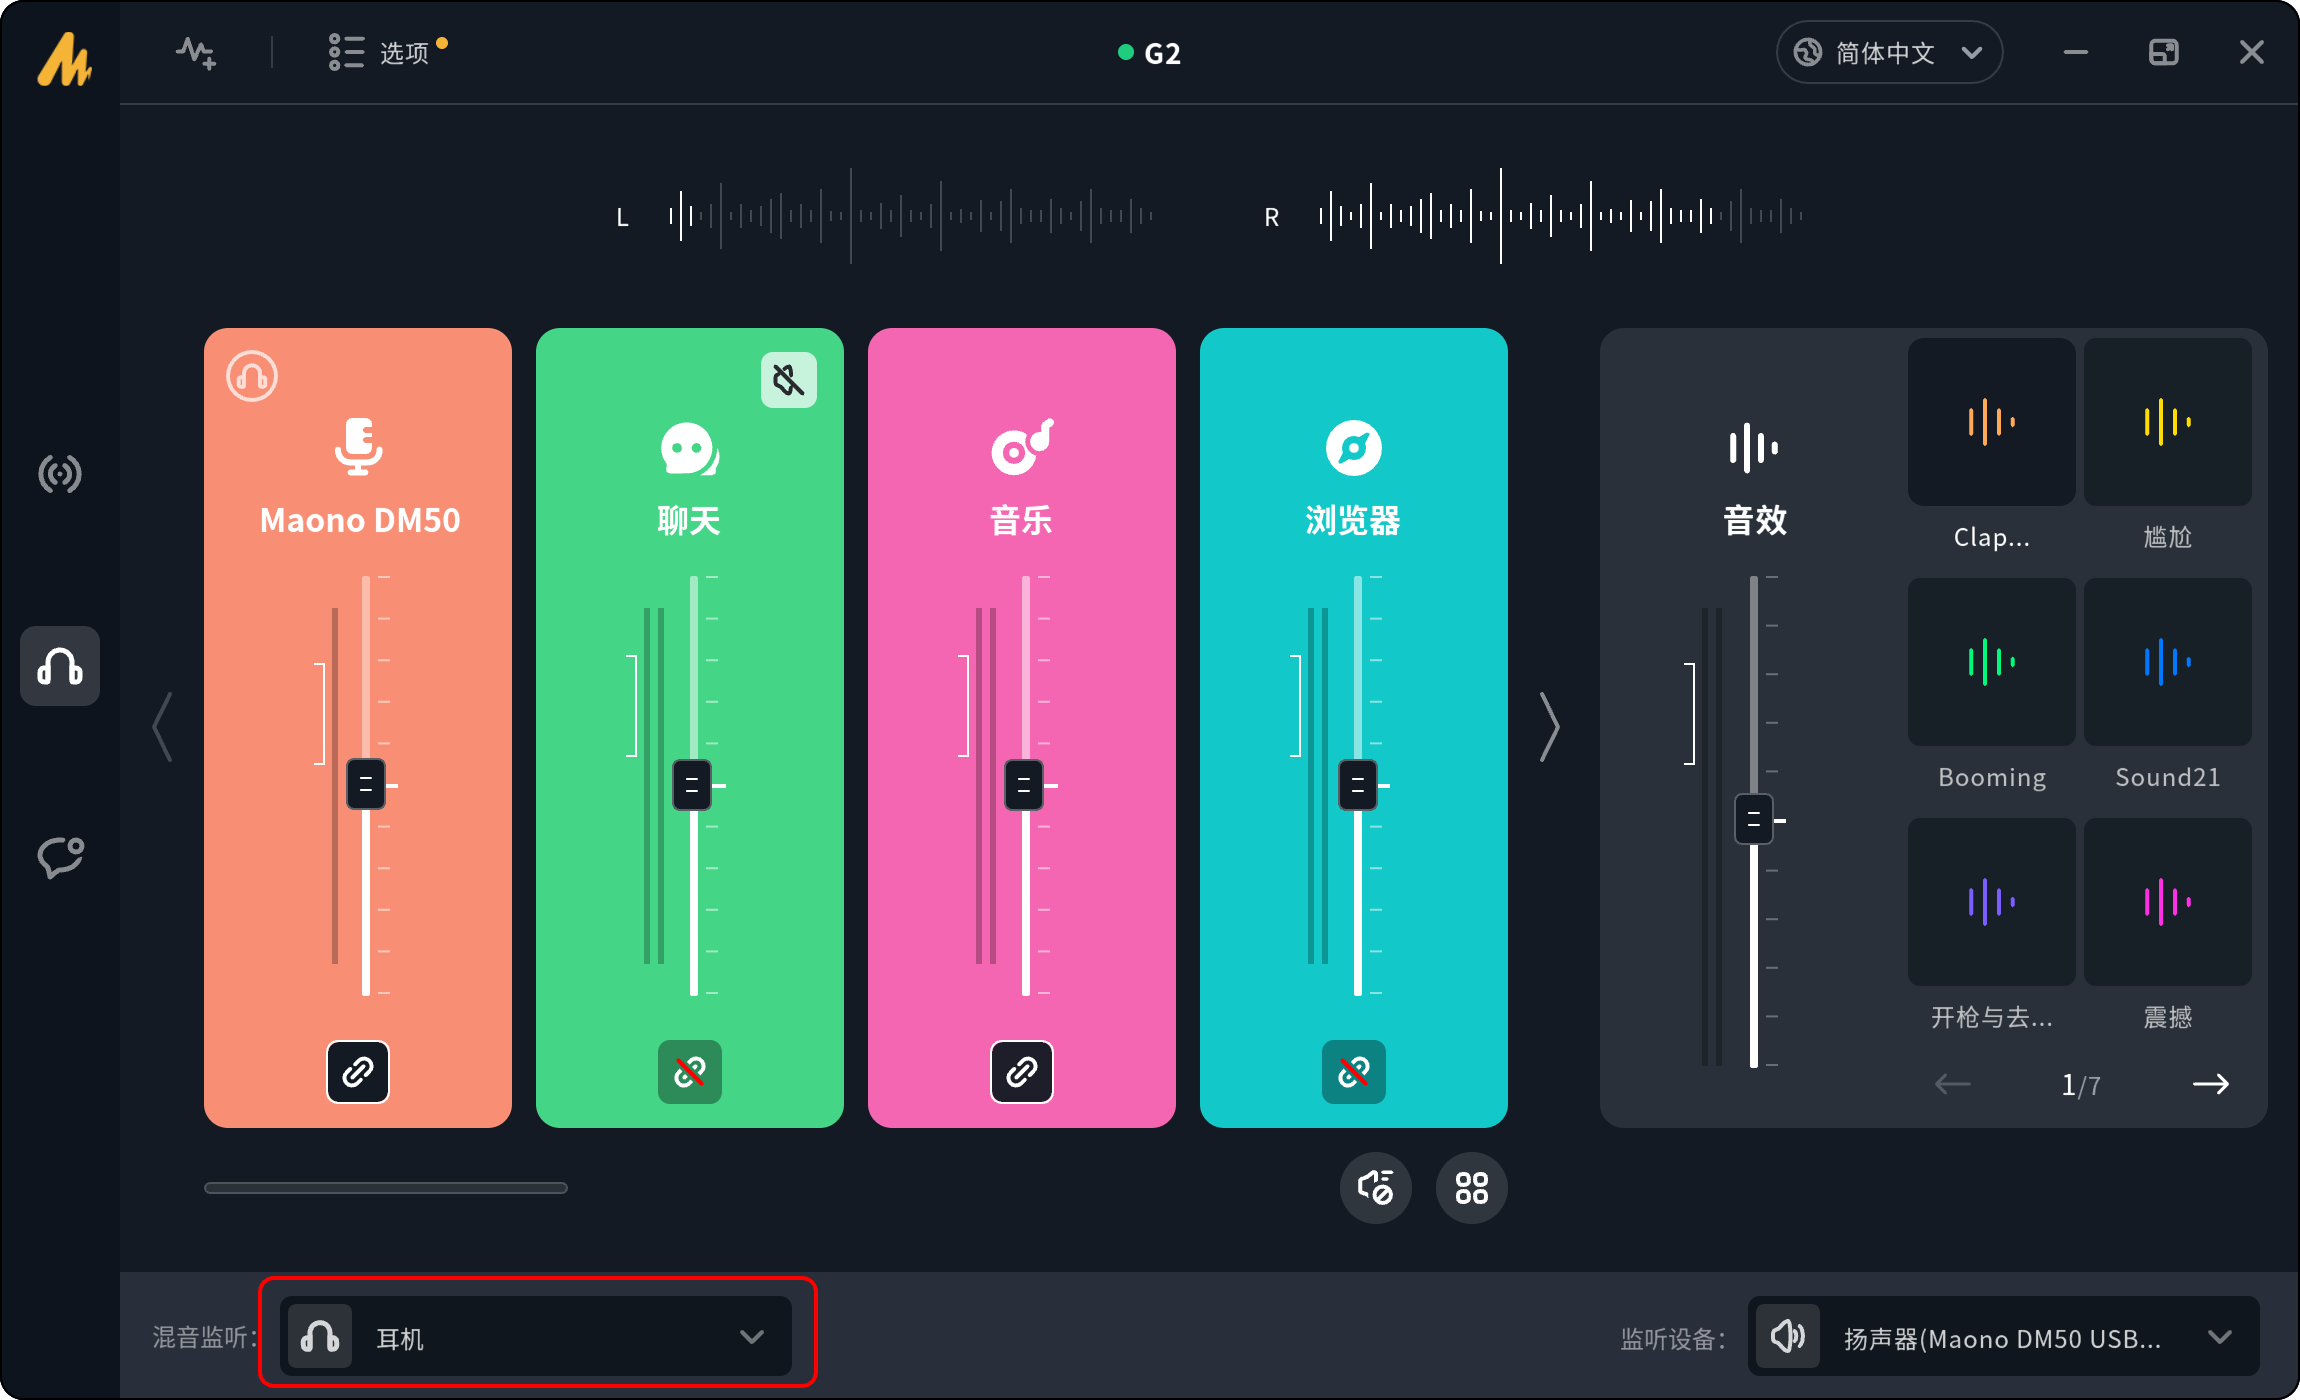Select the headphone monitor sidebar icon

[x=60, y=666]
